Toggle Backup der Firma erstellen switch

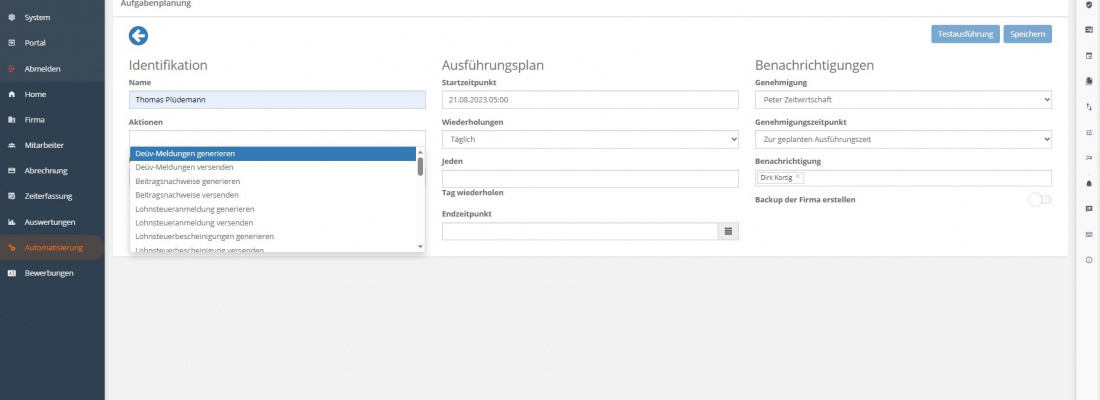pyautogui.click(x=1040, y=200)
